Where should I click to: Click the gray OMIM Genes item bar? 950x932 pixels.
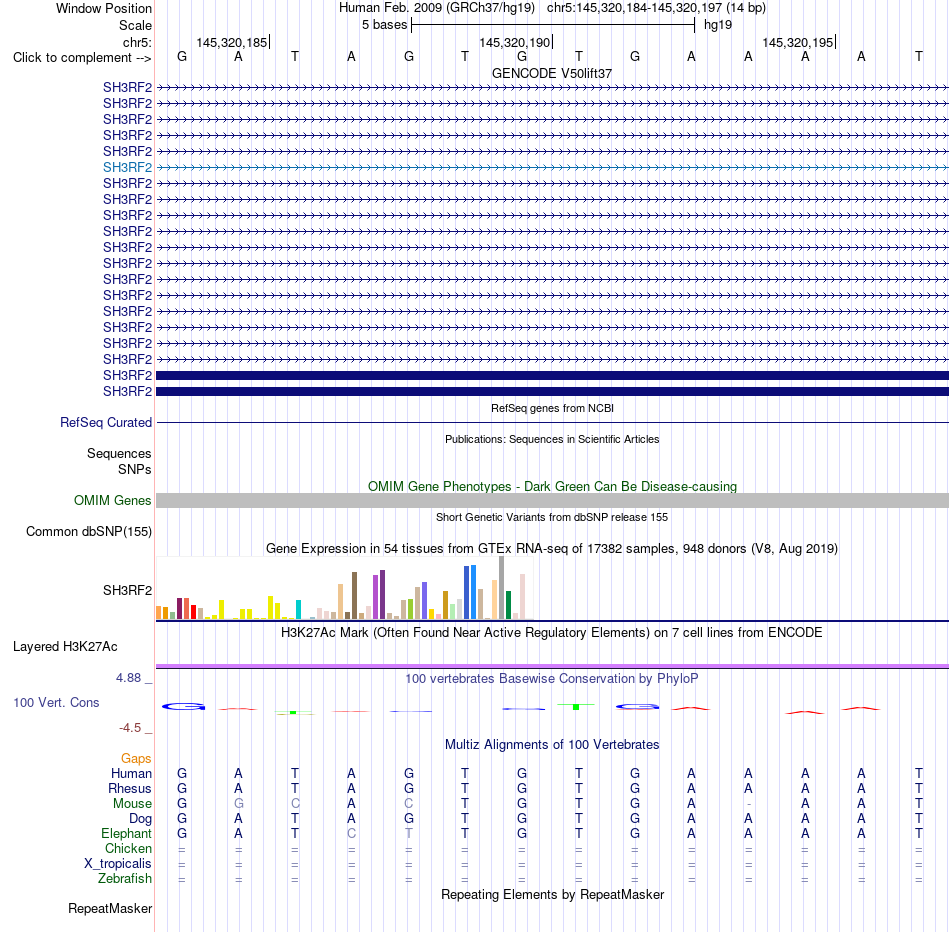(552, 501)
